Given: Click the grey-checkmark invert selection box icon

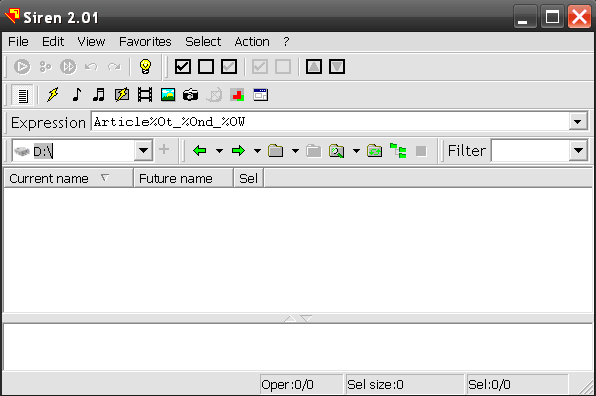Looking at the screenshot, I should tap(229, 67).
